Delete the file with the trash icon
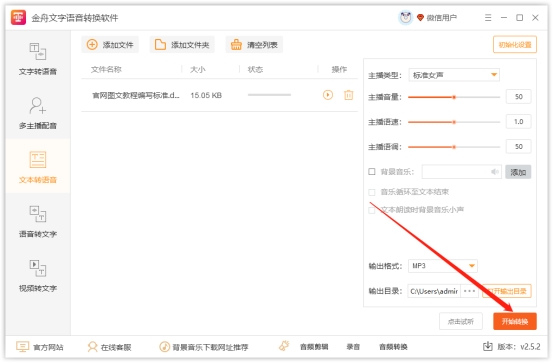Image resolution: width=553 pixels, height=364 pixels. [x=348, y=95]
